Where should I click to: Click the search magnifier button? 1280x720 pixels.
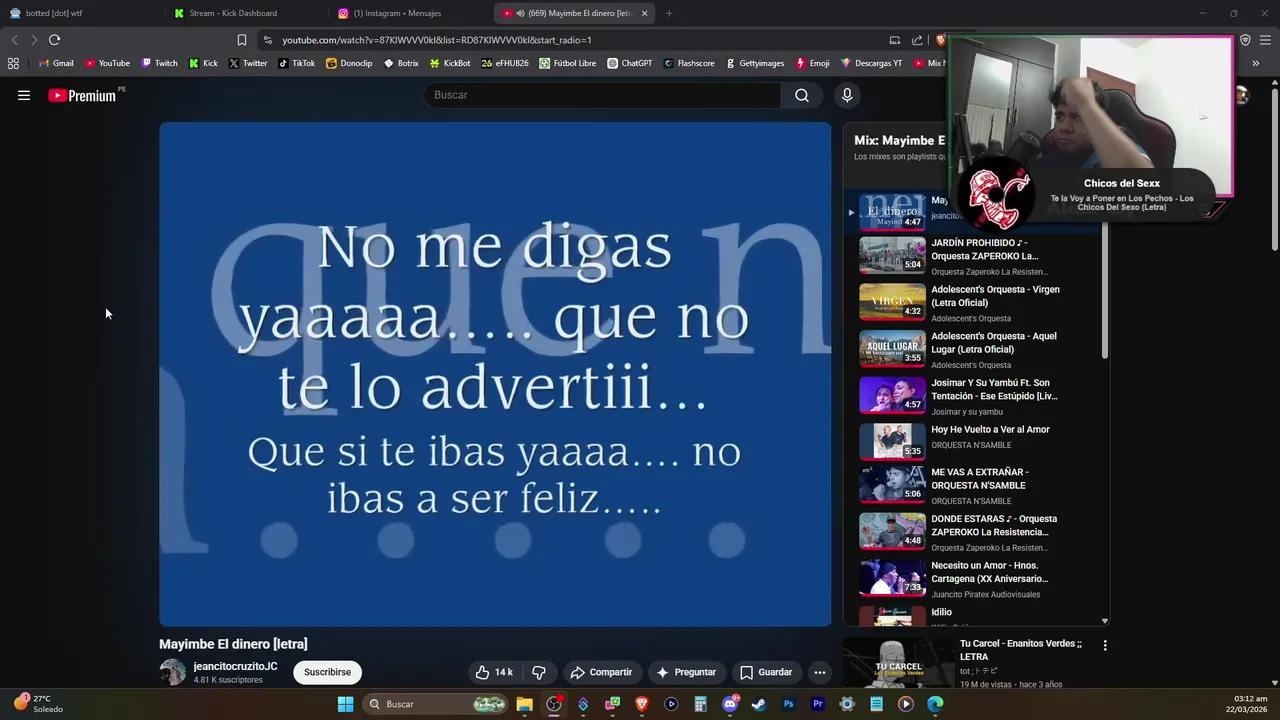[x=802, y=95]
